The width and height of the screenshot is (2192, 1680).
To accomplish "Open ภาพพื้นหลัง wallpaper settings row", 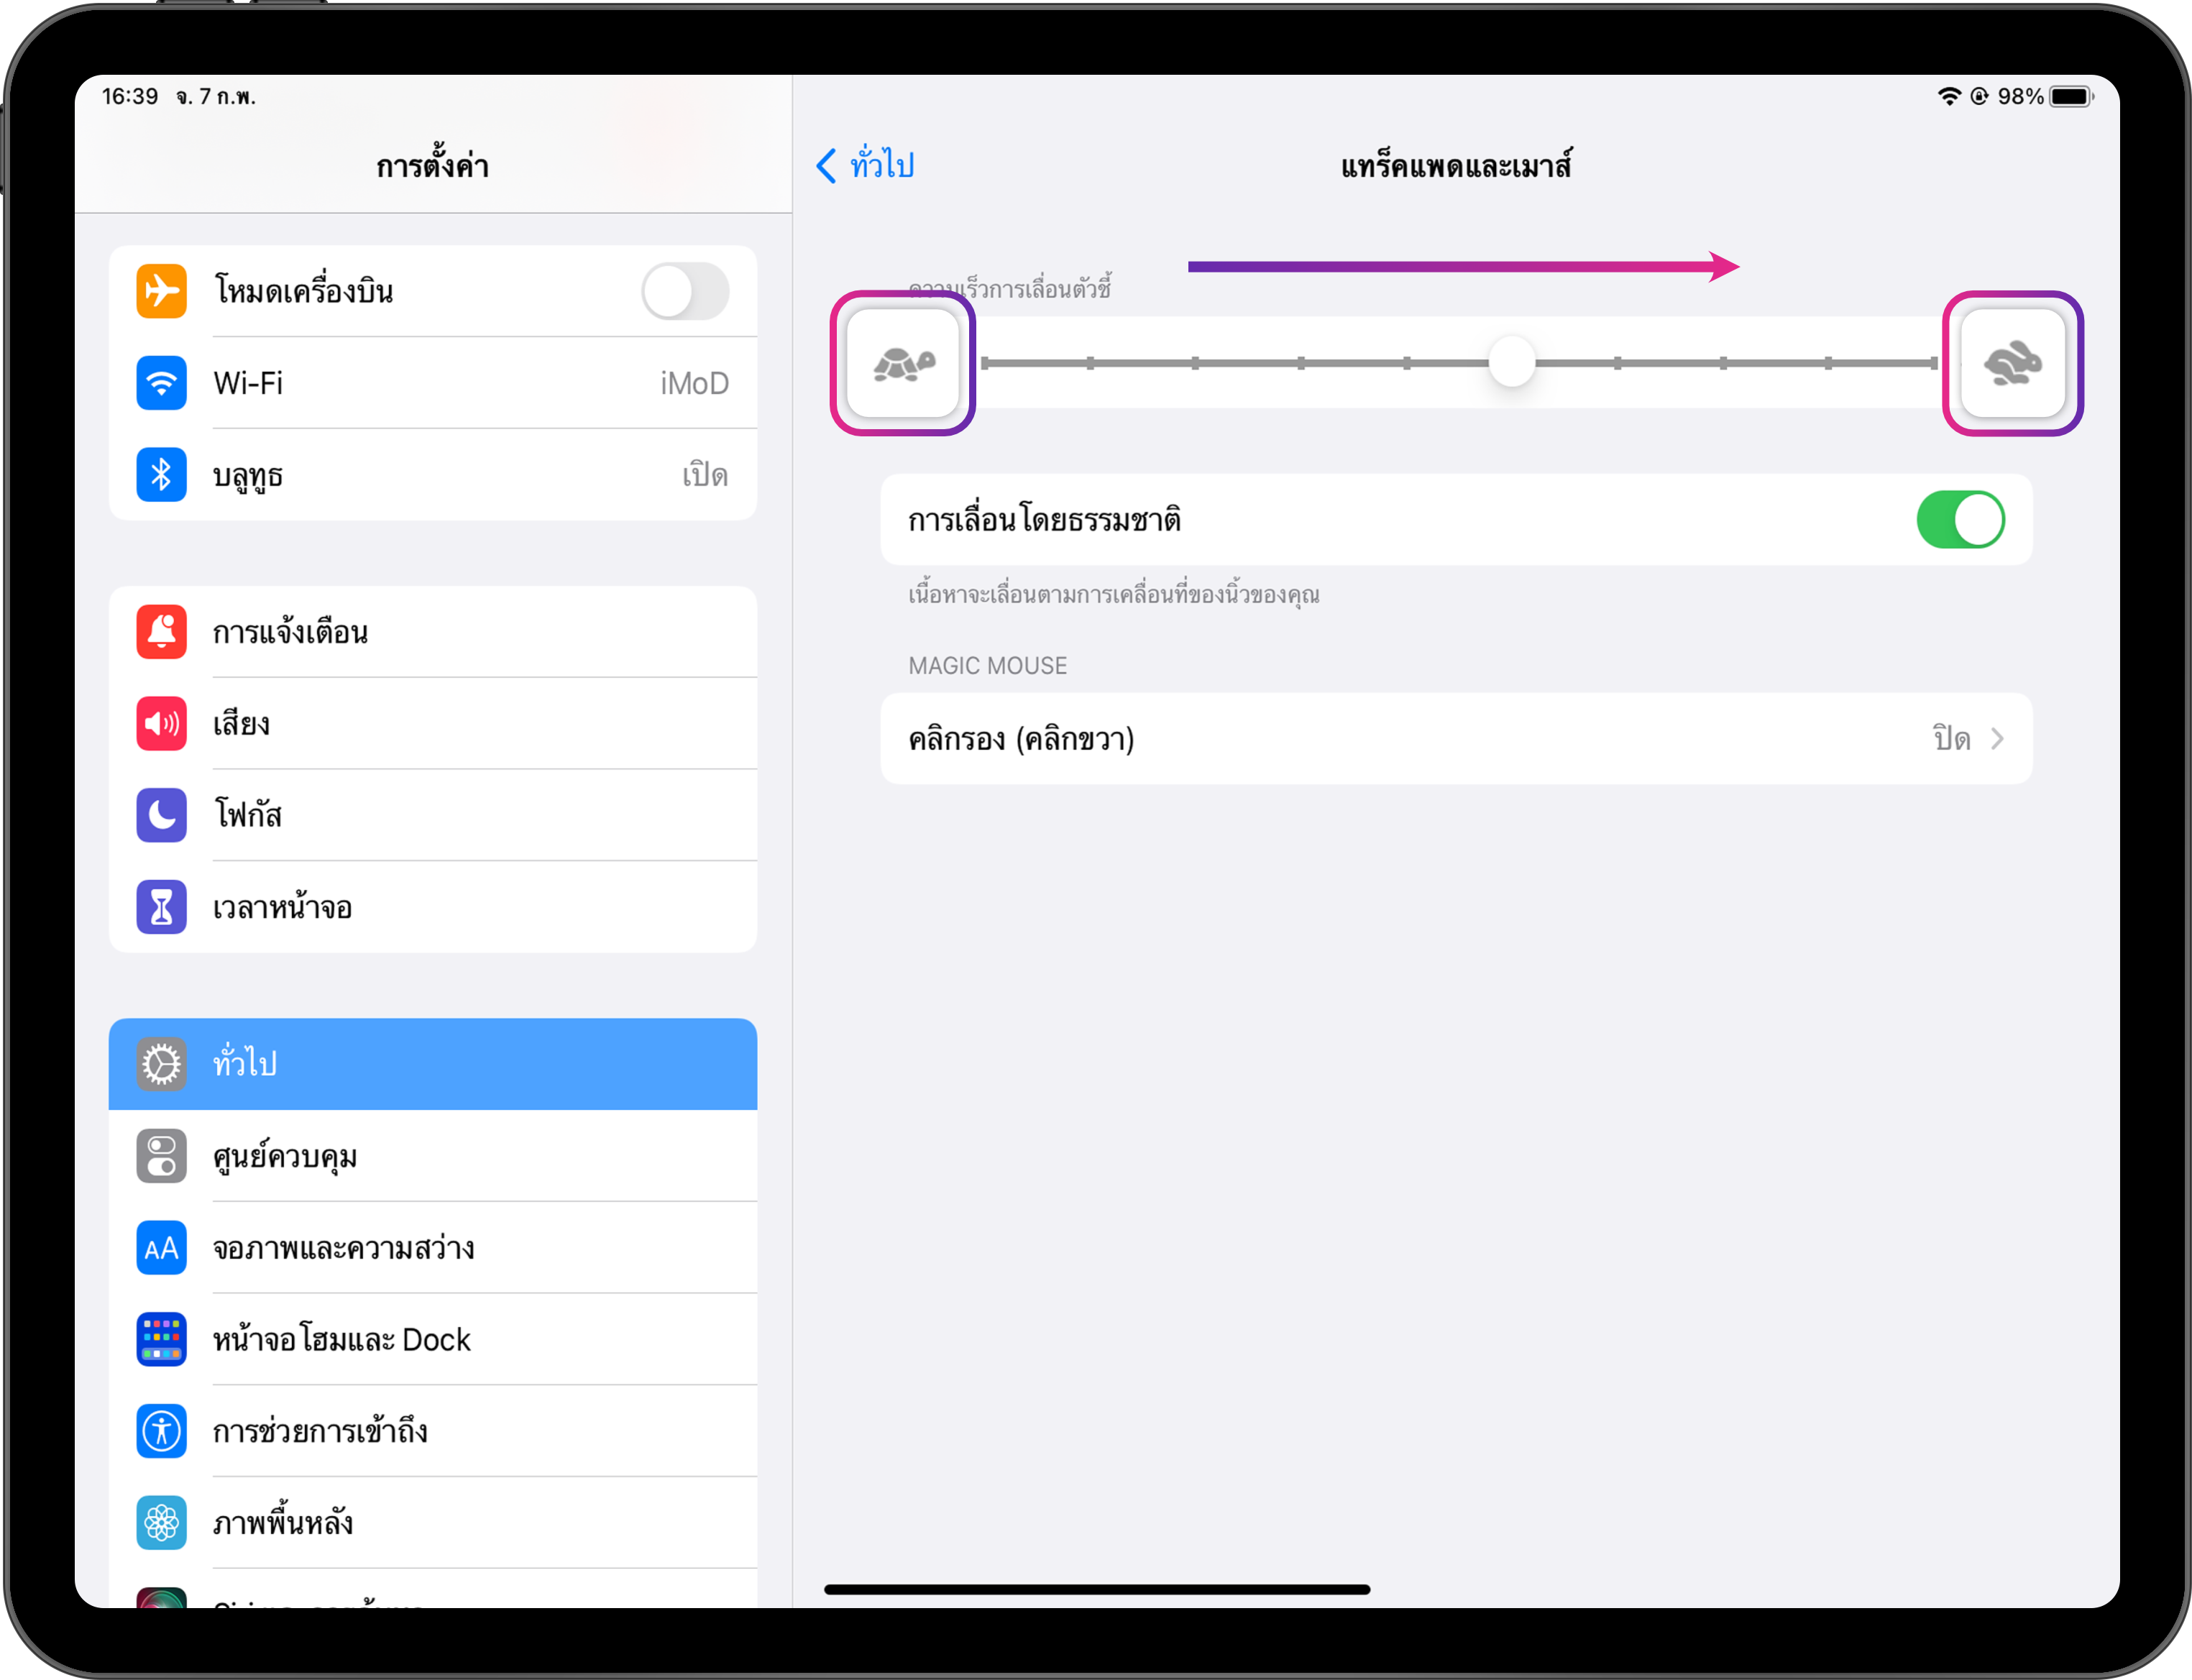I will click(433, 1523).
